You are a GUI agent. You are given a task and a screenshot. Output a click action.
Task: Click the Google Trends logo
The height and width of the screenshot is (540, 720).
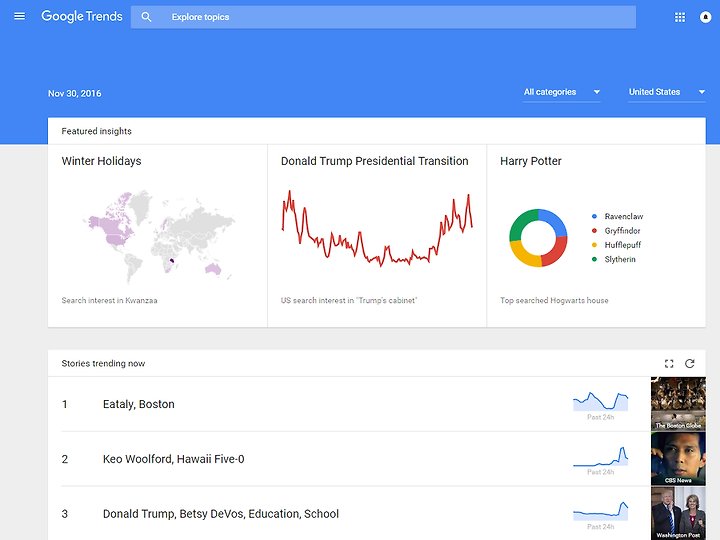tap(82, 17)
